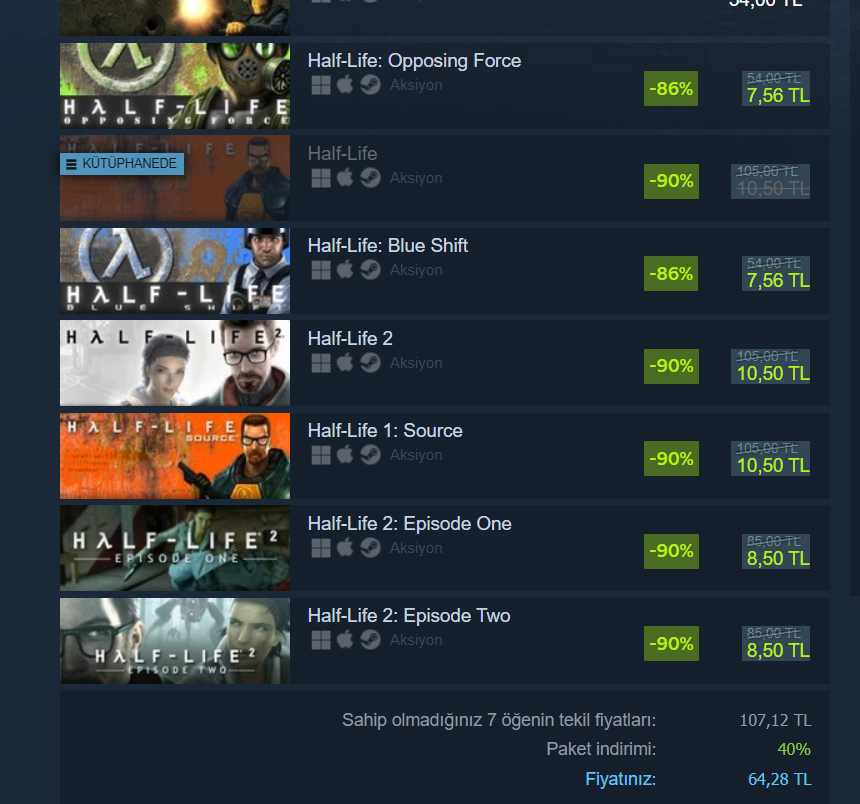
Task: Open the Half-Life 1: Source thumbnail
Action: click(175, 456)
